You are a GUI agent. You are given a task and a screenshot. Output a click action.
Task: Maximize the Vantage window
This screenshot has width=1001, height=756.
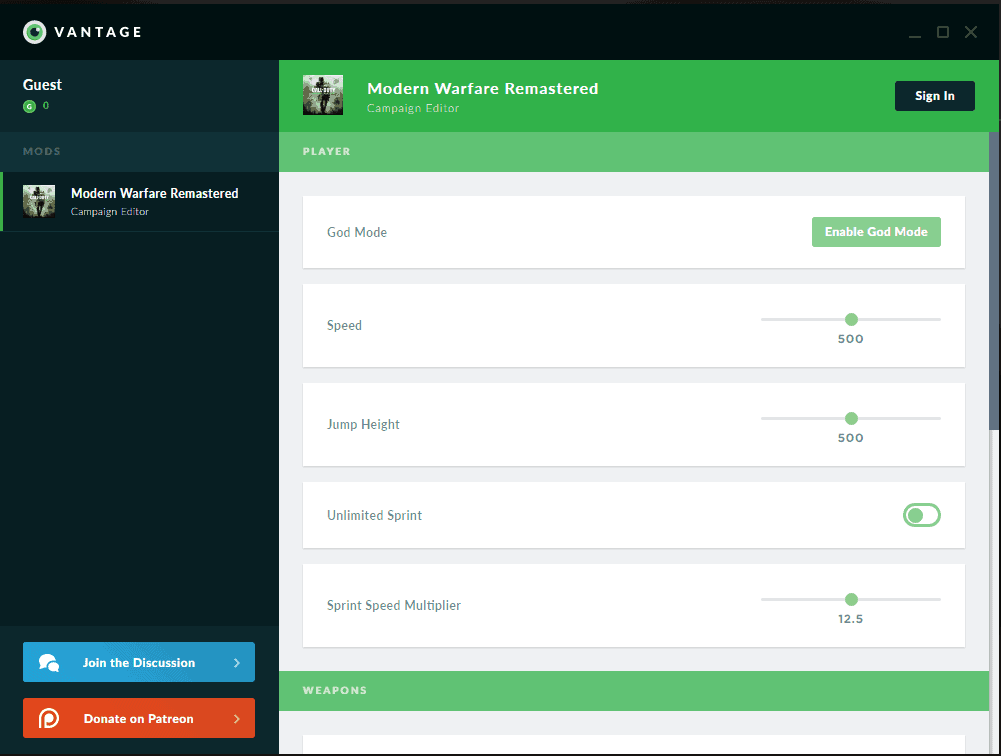[943, 32]
